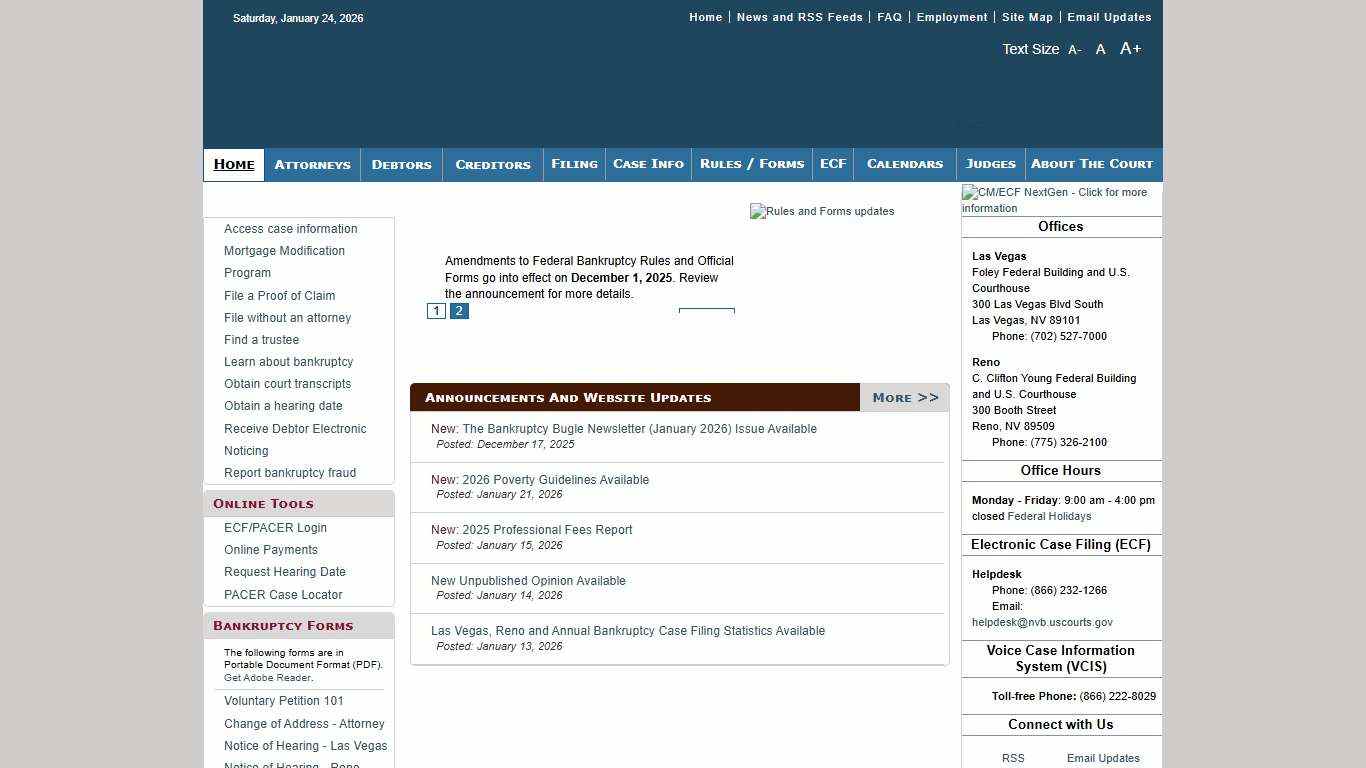Screen dimensions: 1366x768
Task: Click More >> in the announcements header
Action: 905,398
